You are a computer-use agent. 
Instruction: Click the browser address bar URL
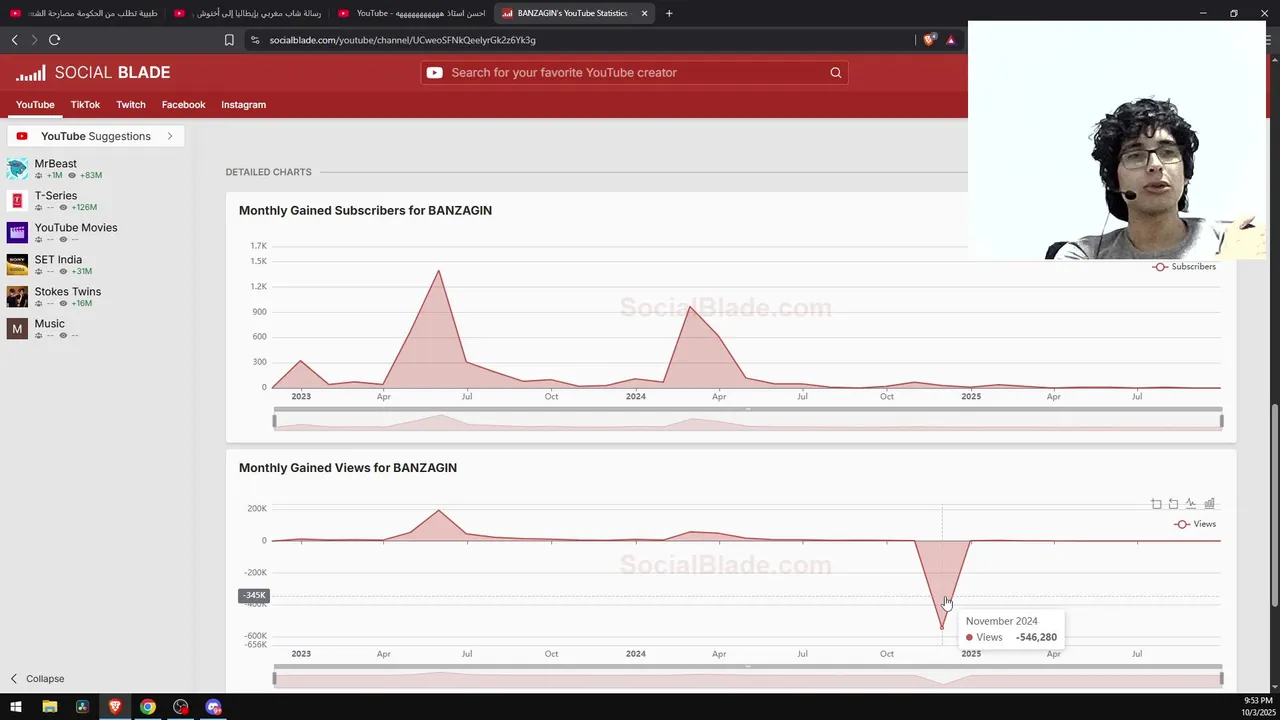coord(402,40)
